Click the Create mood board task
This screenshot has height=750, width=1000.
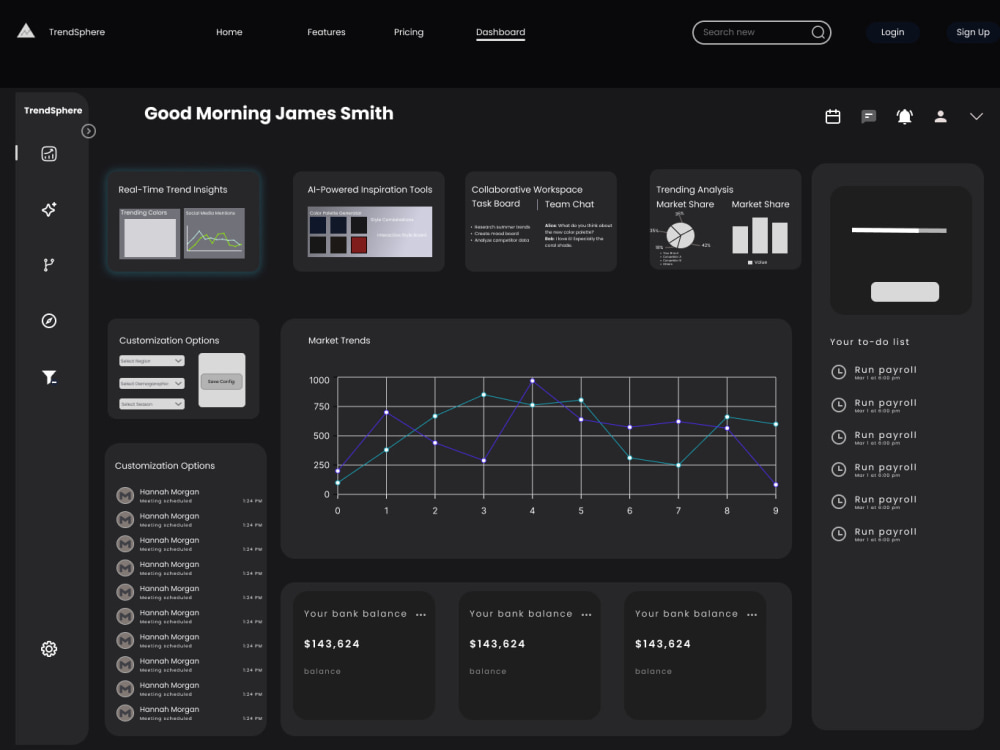pyautogui.click(x=495, y=233)
